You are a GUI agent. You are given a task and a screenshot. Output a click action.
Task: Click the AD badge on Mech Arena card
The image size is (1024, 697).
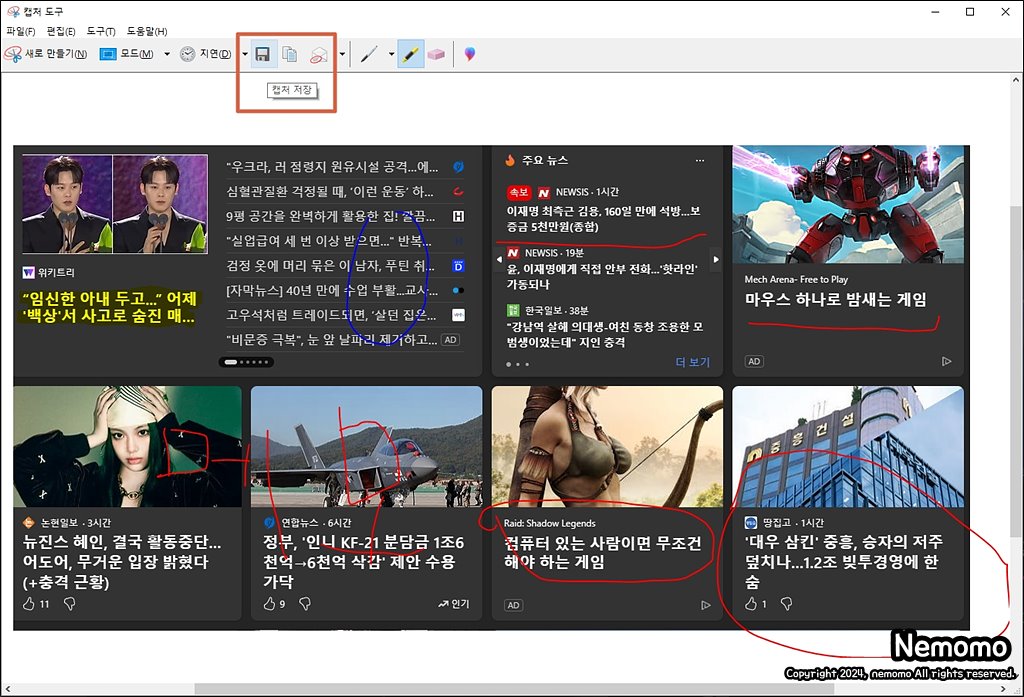pyautogui.click(x=754, y=361)
